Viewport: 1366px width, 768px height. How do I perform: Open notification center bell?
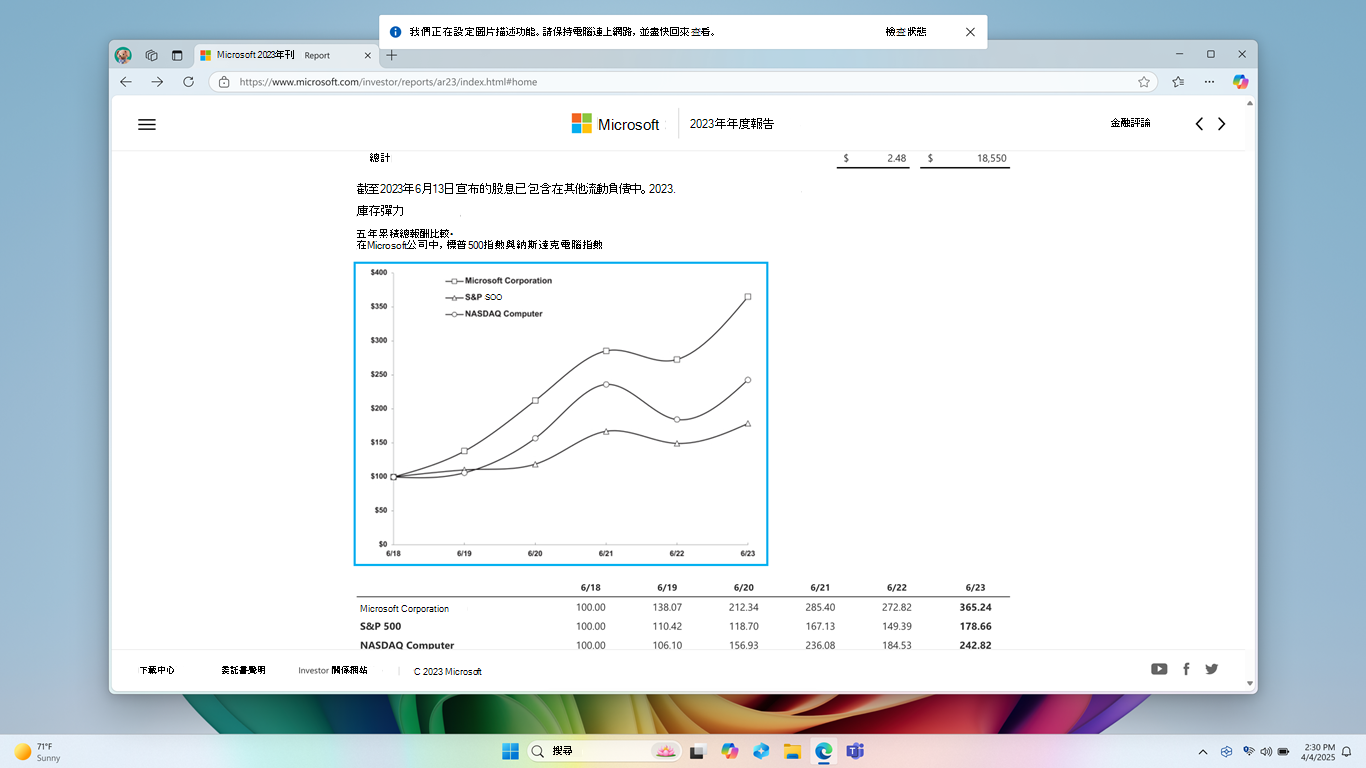tap(1346, 751)
